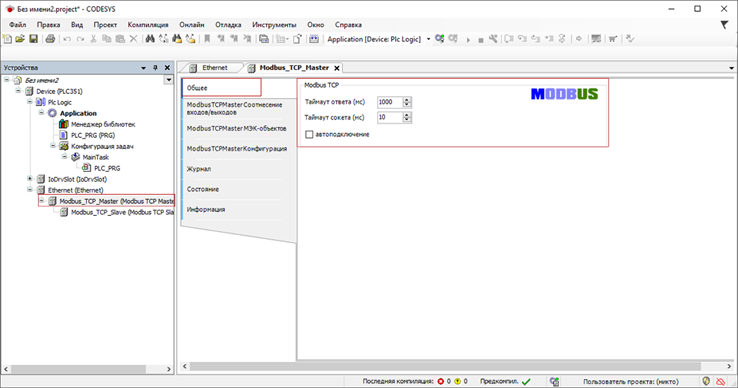This screenshot has height=388, width=738.
Task: Open the Онлайн menu
Action: point(192,25)
